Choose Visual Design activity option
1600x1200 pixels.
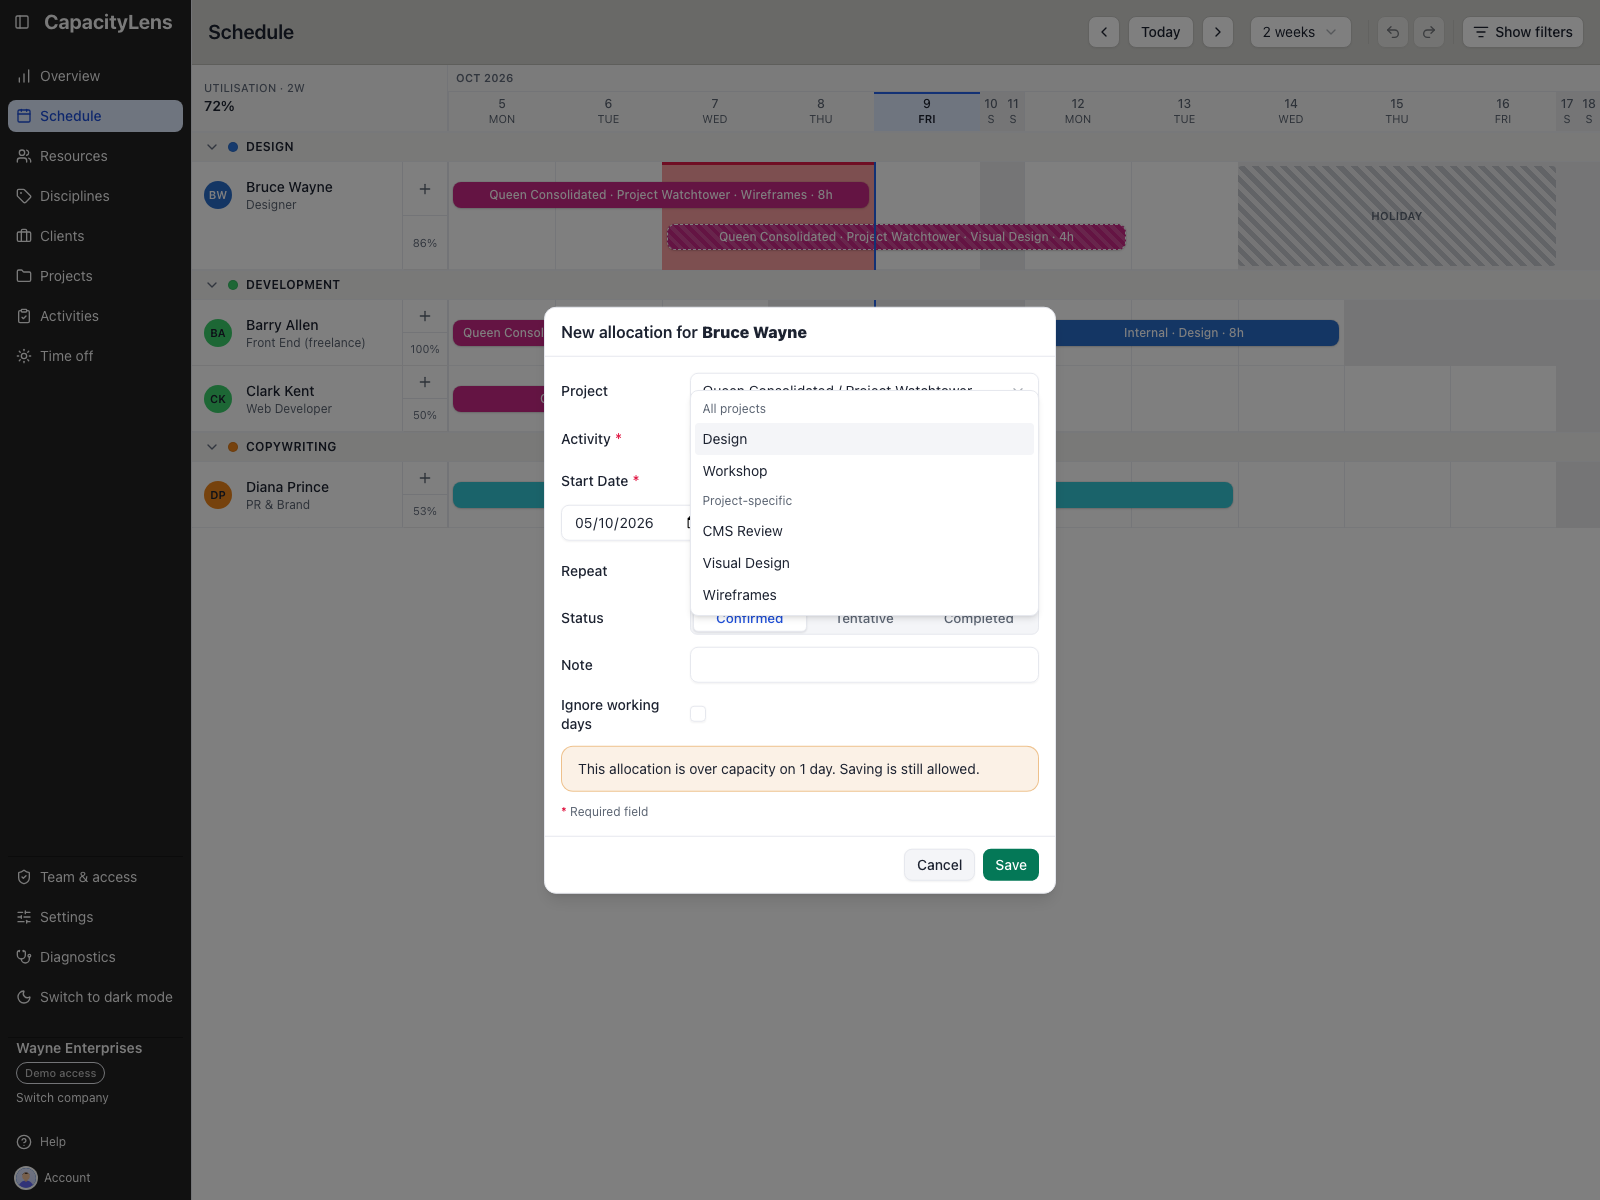pos(864,563)
